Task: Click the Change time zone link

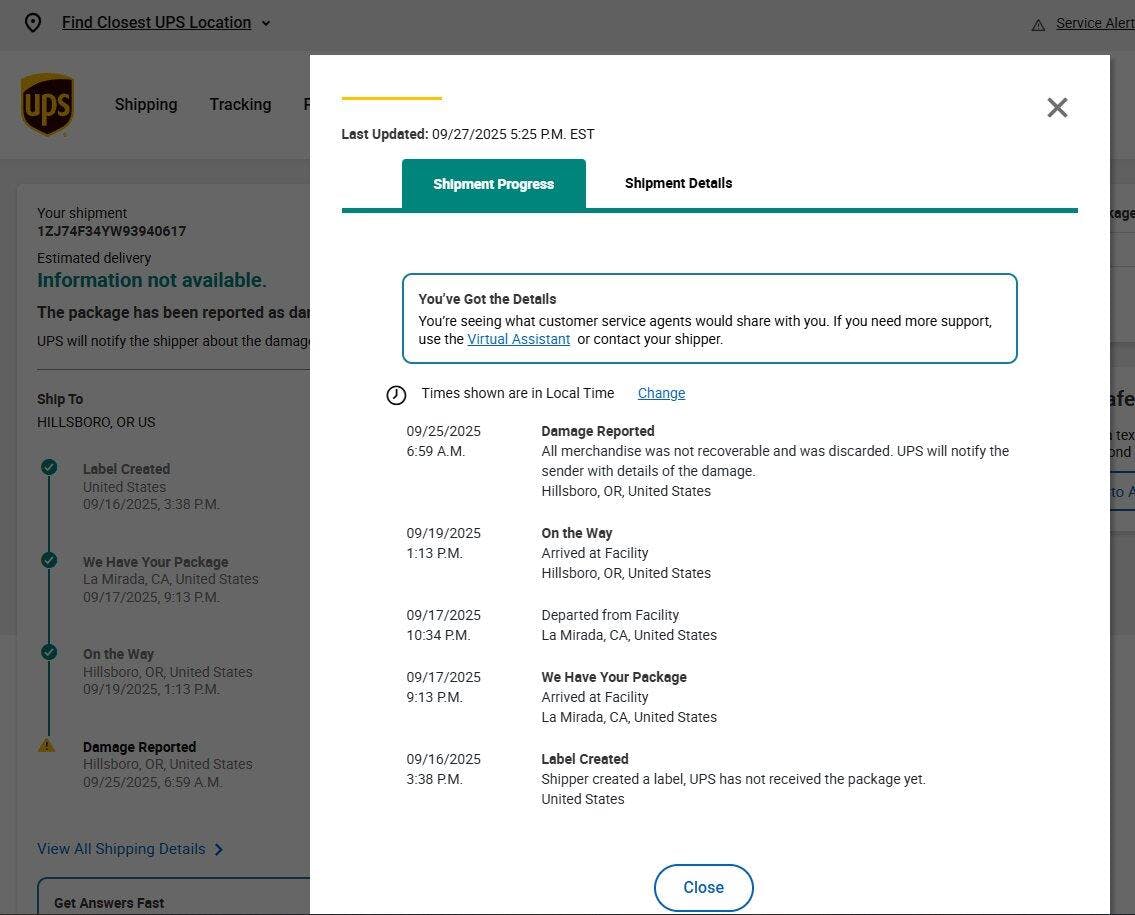Action: 661,393
